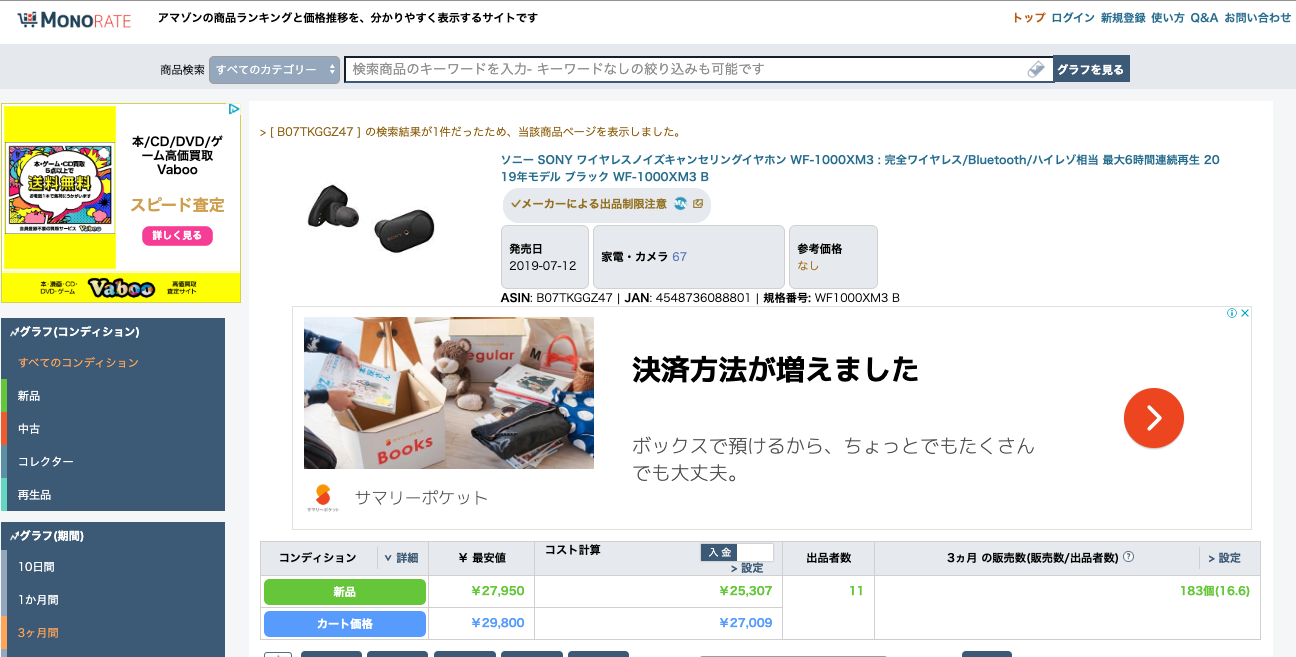Open 新規登録 in the top navigation

1123,18
